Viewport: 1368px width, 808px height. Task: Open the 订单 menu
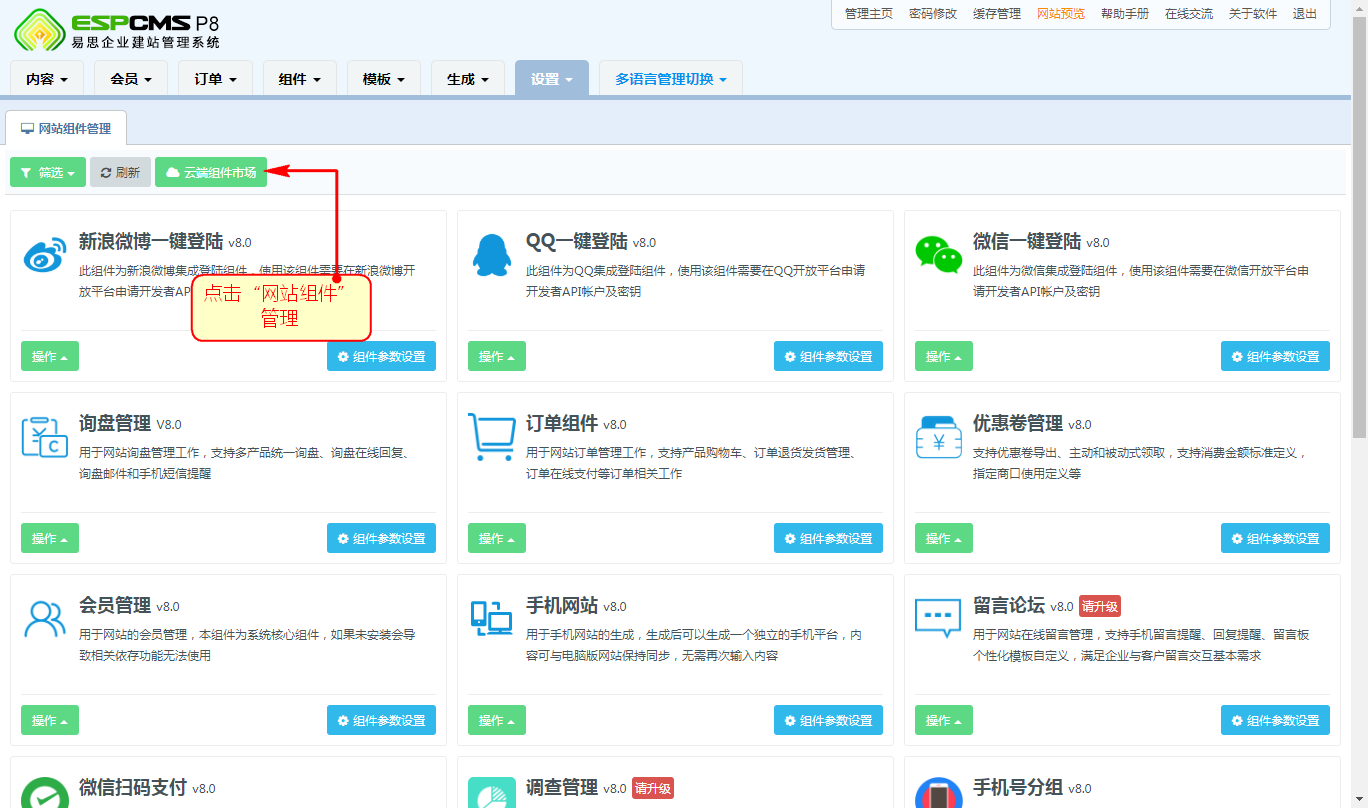[216, 79]
